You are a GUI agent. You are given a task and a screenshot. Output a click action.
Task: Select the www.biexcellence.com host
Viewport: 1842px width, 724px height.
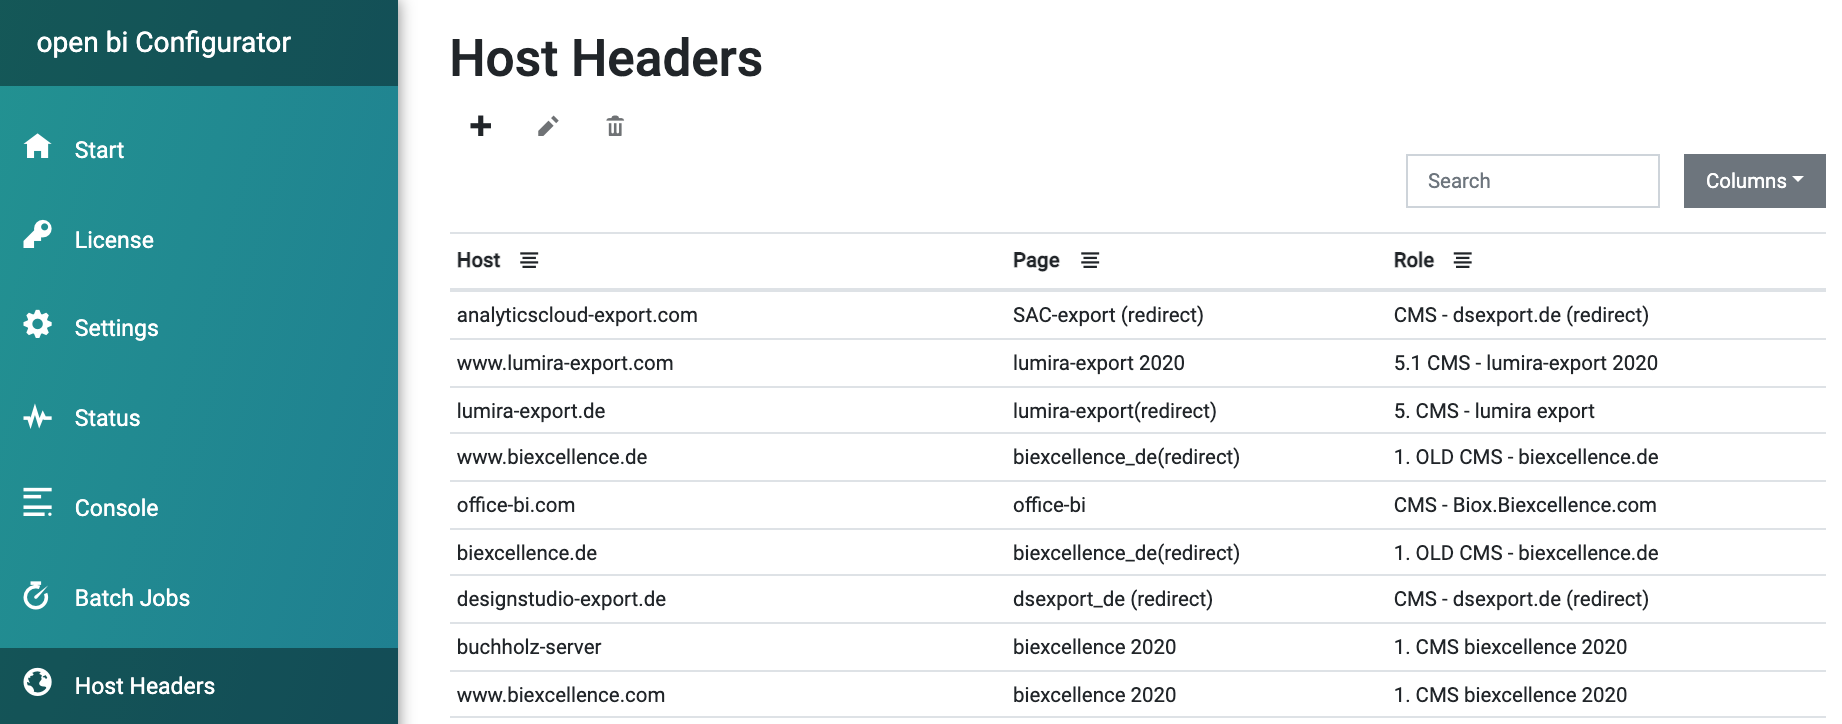(x=561, y=695)
